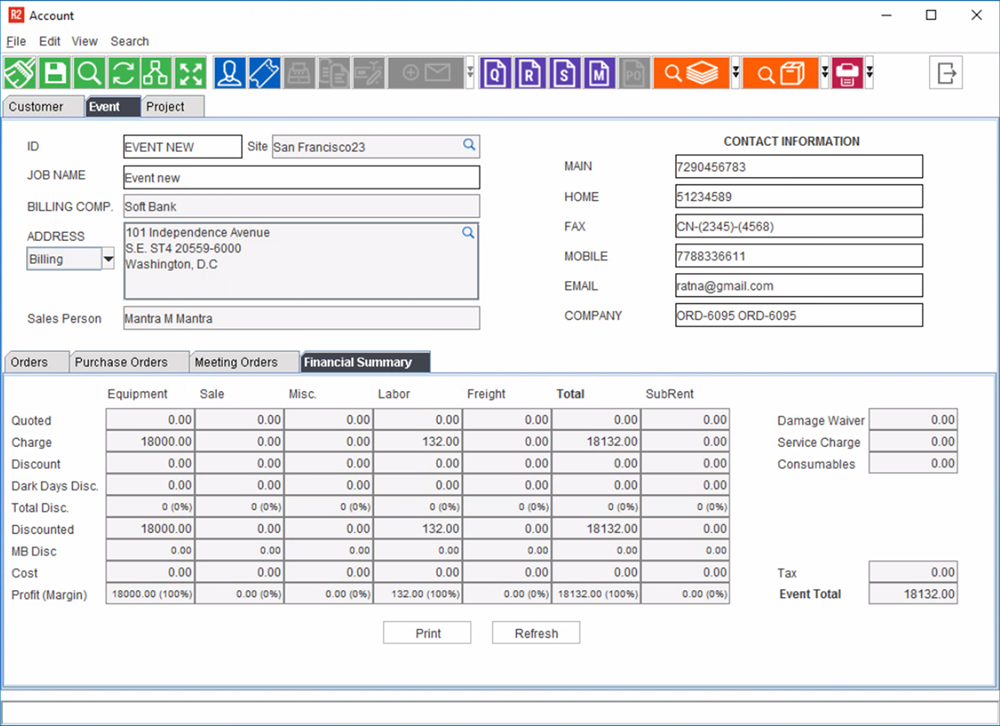The width and height of the screenshot is (1000, 726).
Task: Click the green refresh arrows icon
Action: tap(122, 73)
